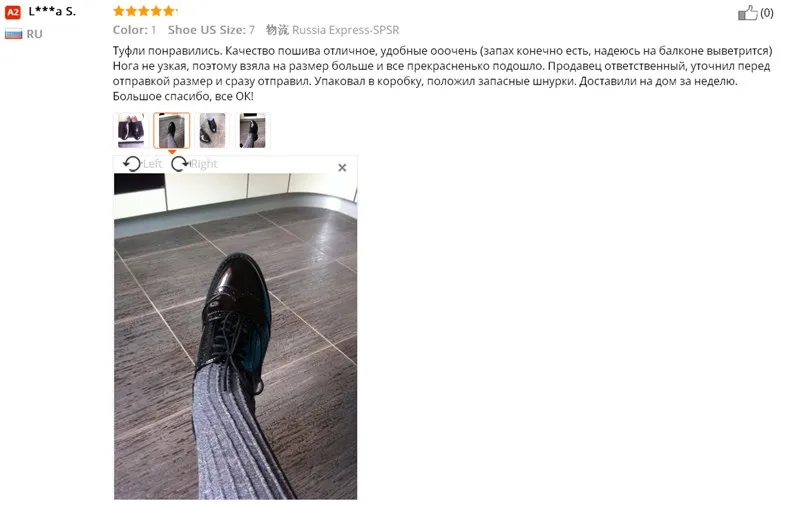Click the enlarged shoe photo
The height and width of the screenshot is (505, 790).
click(235, 336)
